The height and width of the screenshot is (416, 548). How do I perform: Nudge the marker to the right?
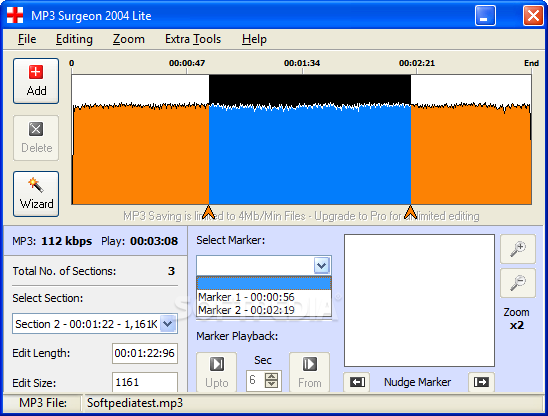(x=481, y=382)
